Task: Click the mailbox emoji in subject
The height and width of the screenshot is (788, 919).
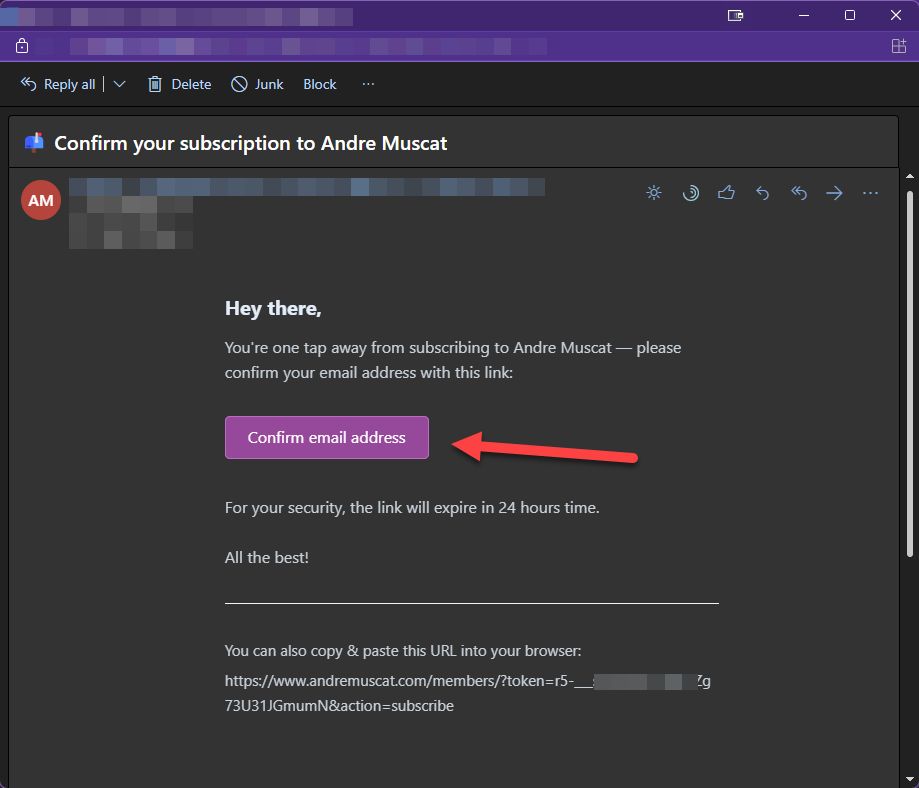Action: point(34,142)
